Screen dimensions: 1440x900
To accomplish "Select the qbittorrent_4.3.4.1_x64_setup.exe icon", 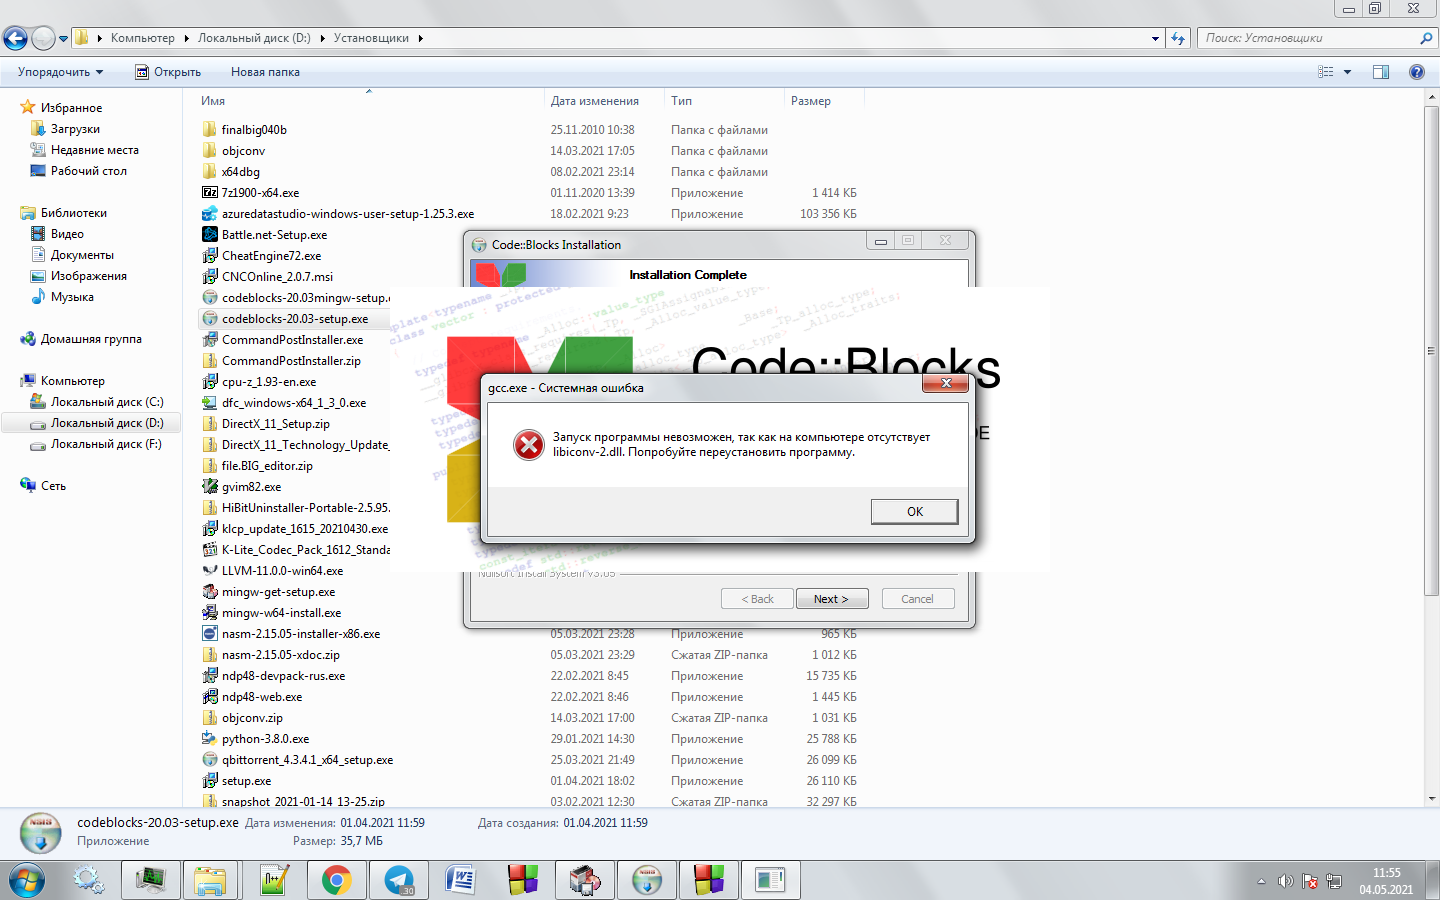I will [210, 760].
